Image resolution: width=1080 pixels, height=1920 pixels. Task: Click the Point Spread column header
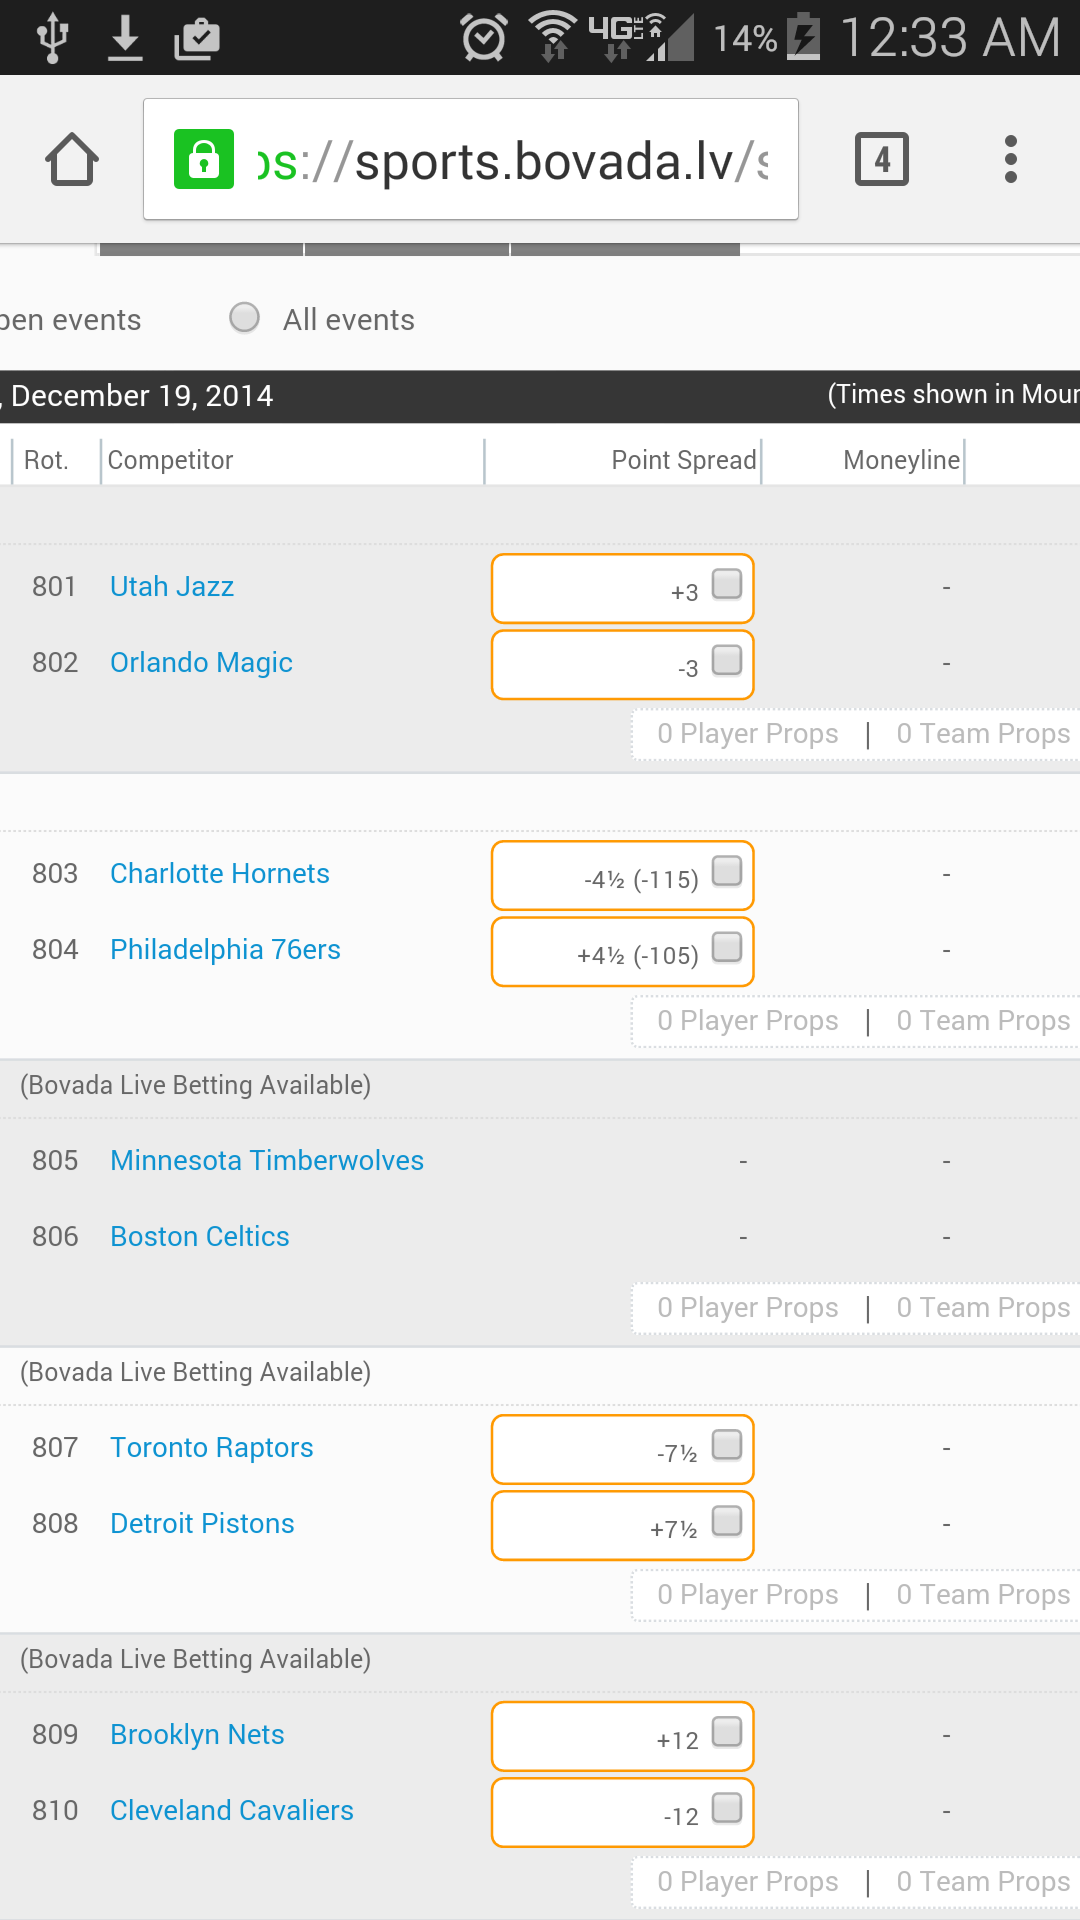[683, 460]
